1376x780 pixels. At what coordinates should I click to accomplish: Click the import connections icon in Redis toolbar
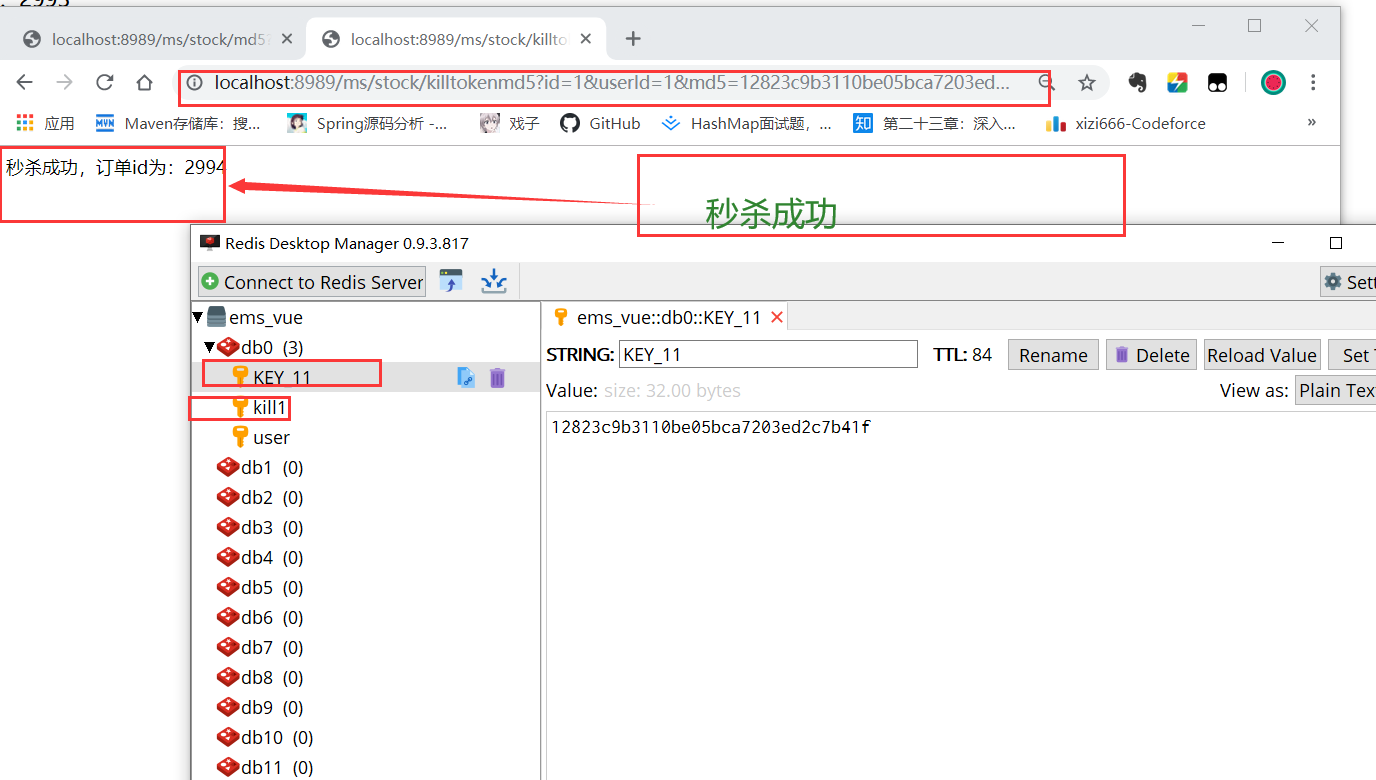coord(451,281)
